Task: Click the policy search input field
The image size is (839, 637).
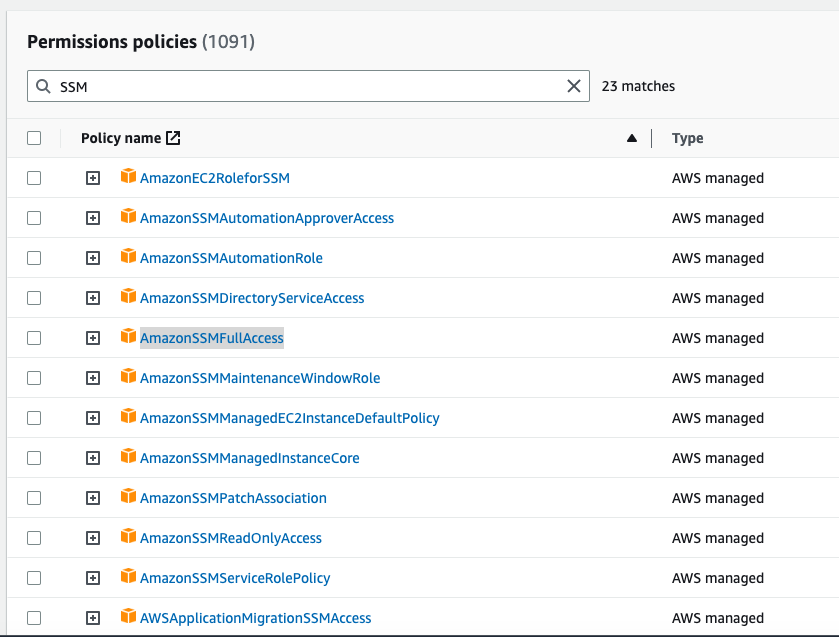Action: tap(308, 86)
